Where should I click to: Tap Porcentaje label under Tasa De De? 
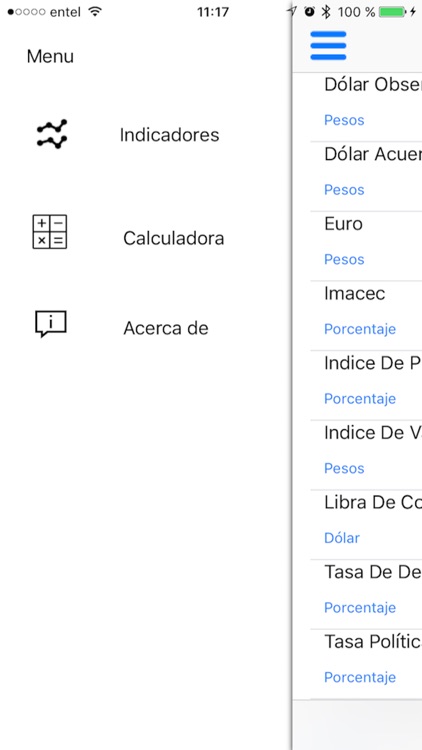pos(360,607)
